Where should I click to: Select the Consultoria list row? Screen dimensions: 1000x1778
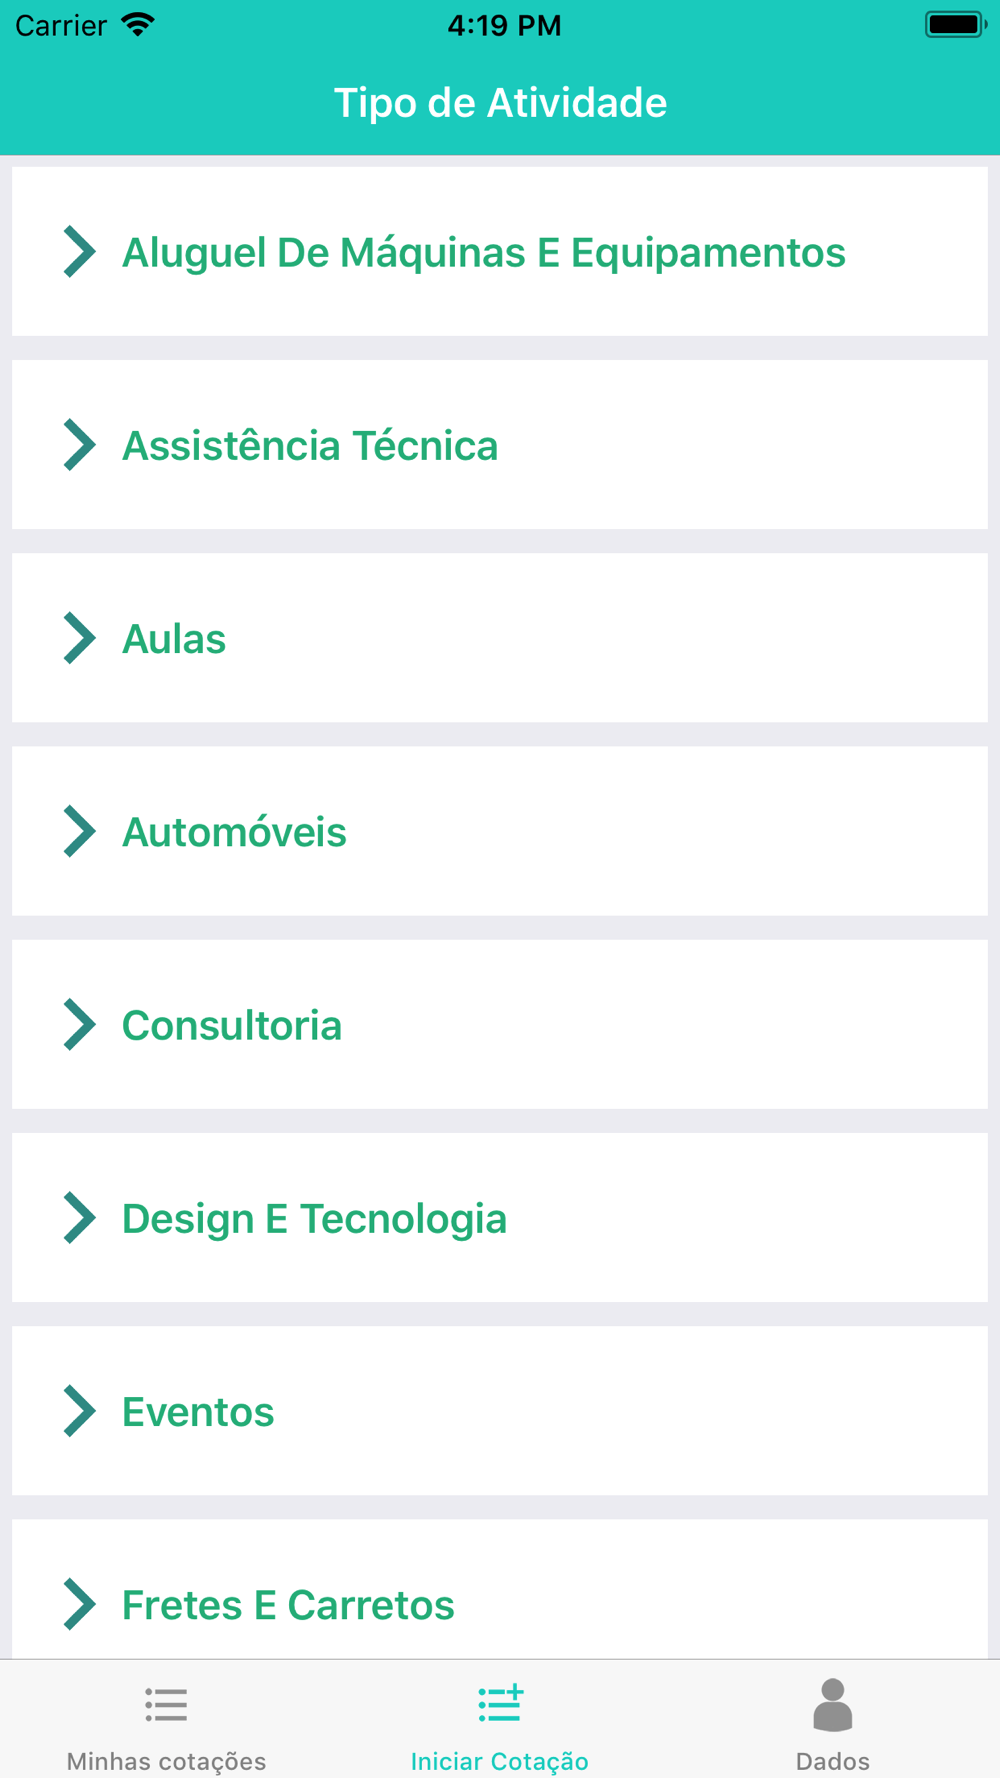pyautogui.click(x=500, y=1024)
